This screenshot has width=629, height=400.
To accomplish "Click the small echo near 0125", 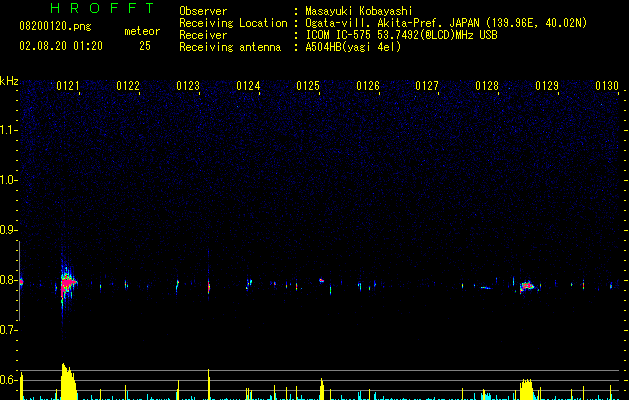I will point(321,280).
